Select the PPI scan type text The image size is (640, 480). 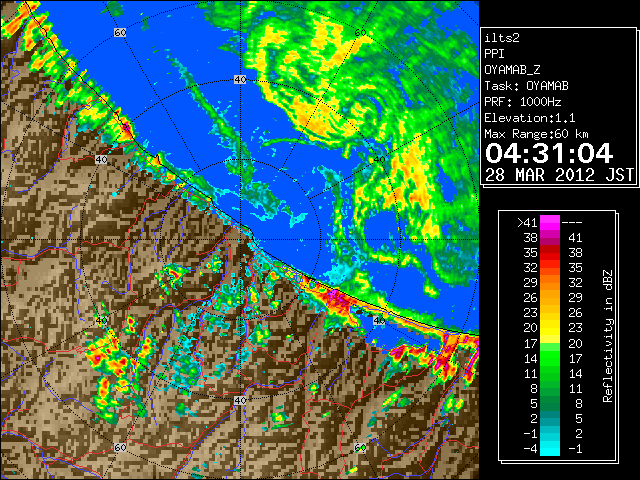click(x=494, y=54)
